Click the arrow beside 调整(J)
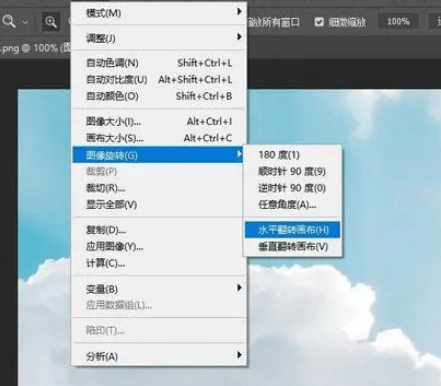This screenshot has width=441, height=386. (239, 37)
